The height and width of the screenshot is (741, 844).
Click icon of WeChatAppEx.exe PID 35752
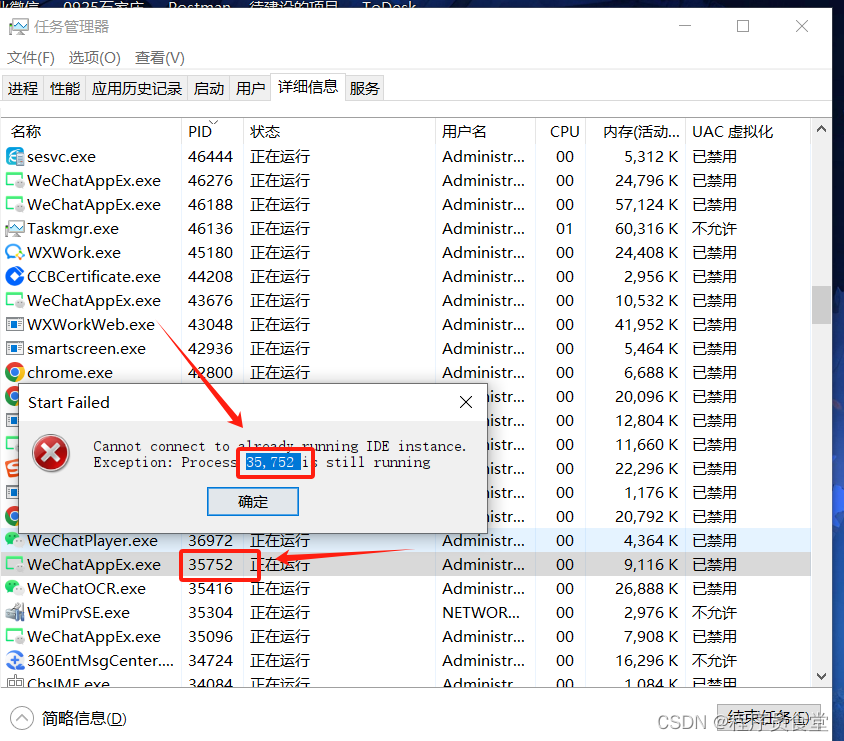click(15, 564)
